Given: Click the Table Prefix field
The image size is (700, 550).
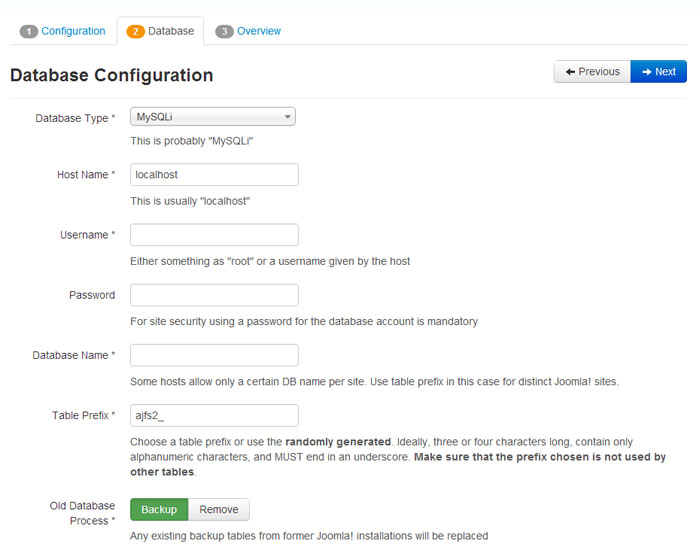Looking at the screenshot, I should pos(214,416).
